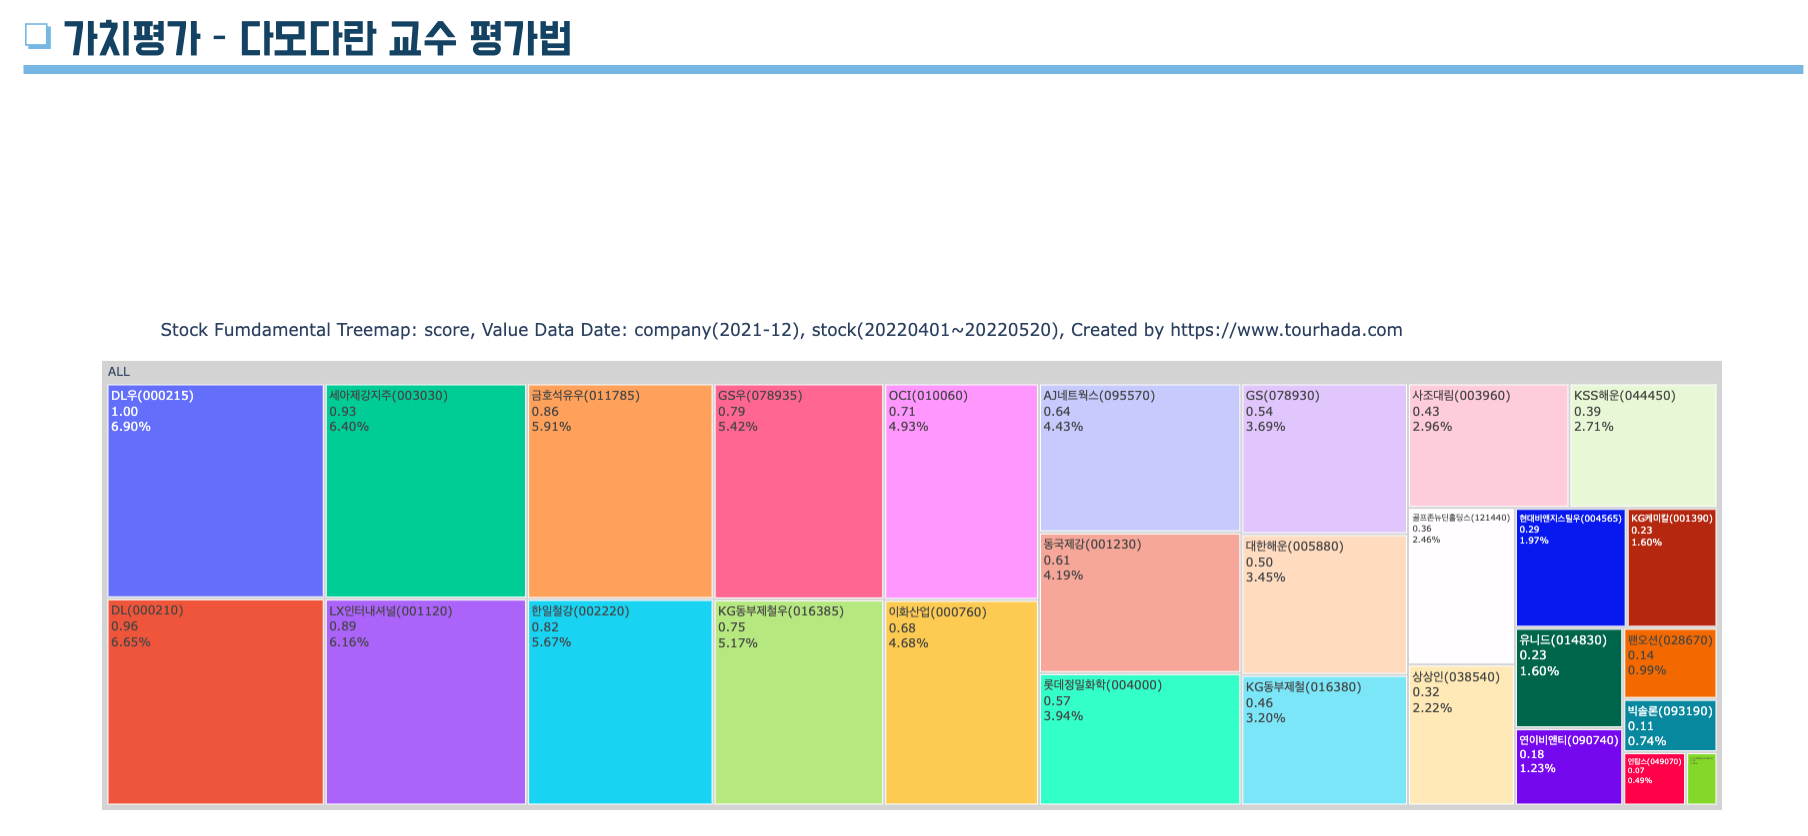This screenshot has height=836, width=1808.
Task: Click the square bullet icon beside heading
Action: [37, 36]
